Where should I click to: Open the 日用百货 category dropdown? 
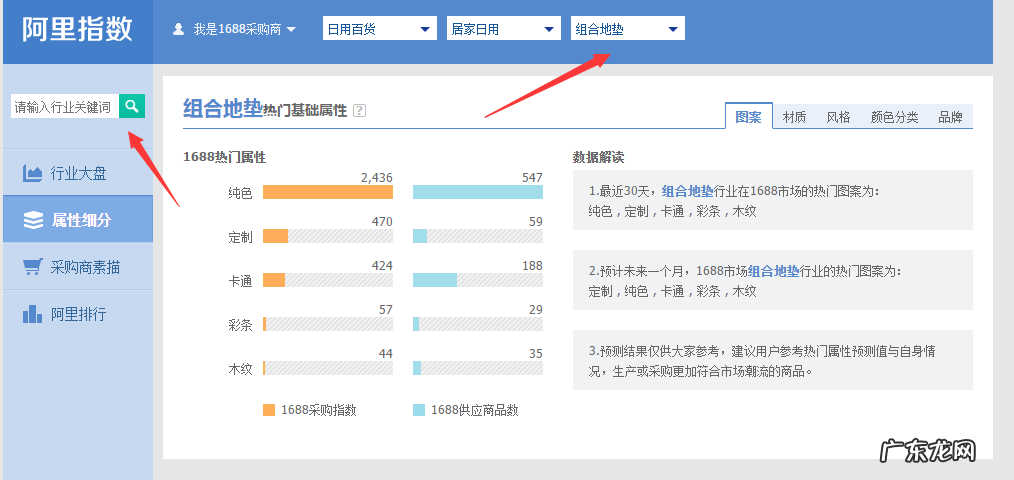(x=379, y=29)
